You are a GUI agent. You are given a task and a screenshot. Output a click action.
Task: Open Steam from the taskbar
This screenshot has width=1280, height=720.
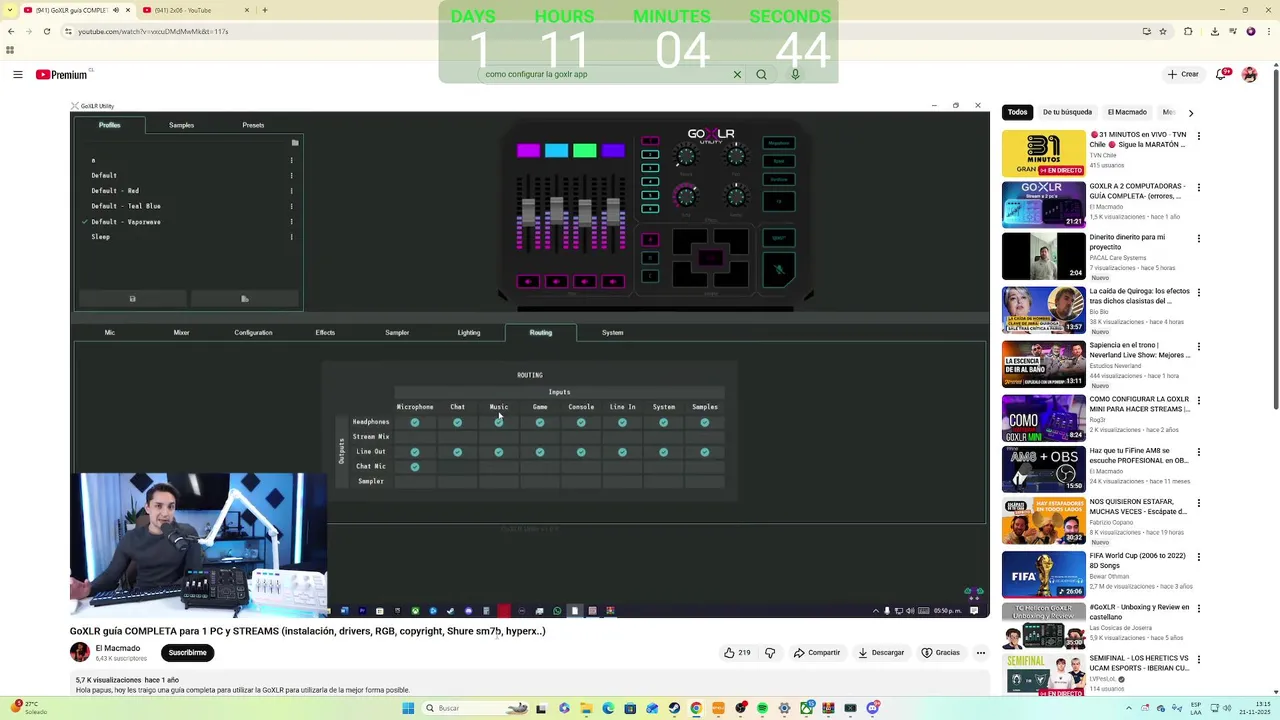coord(674,708)
